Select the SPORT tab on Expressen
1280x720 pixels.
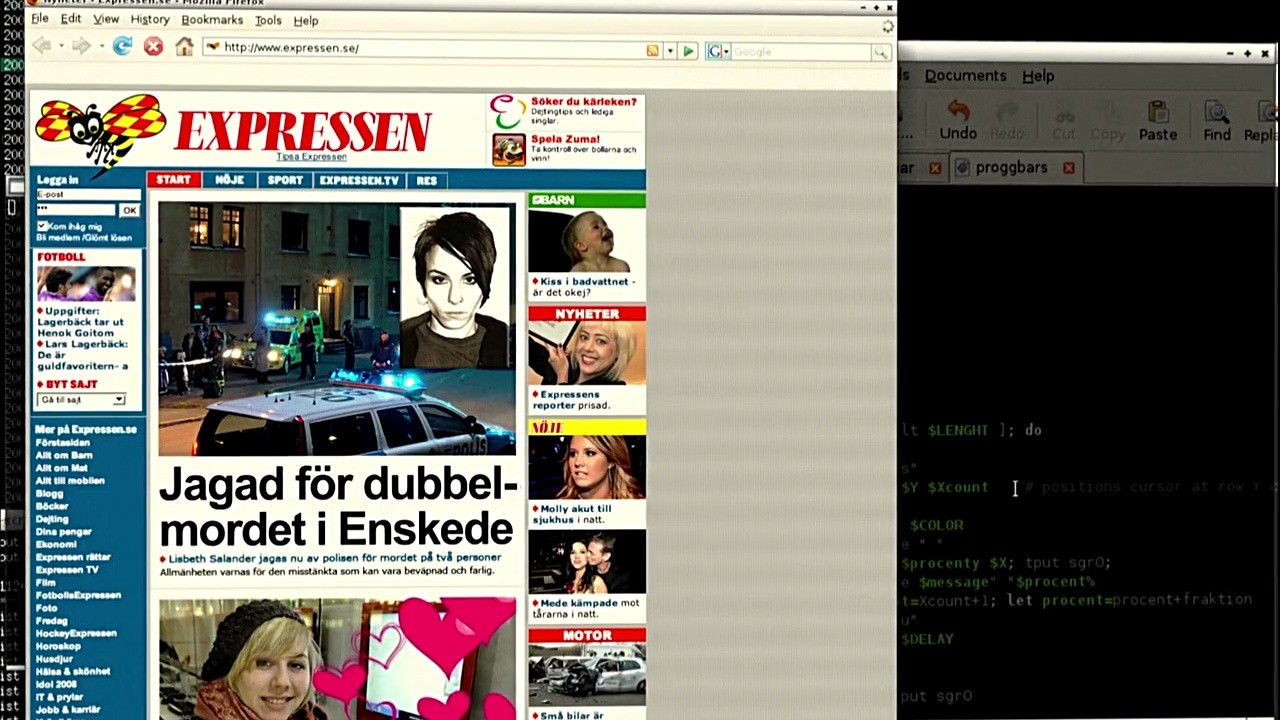coord(285,180)
